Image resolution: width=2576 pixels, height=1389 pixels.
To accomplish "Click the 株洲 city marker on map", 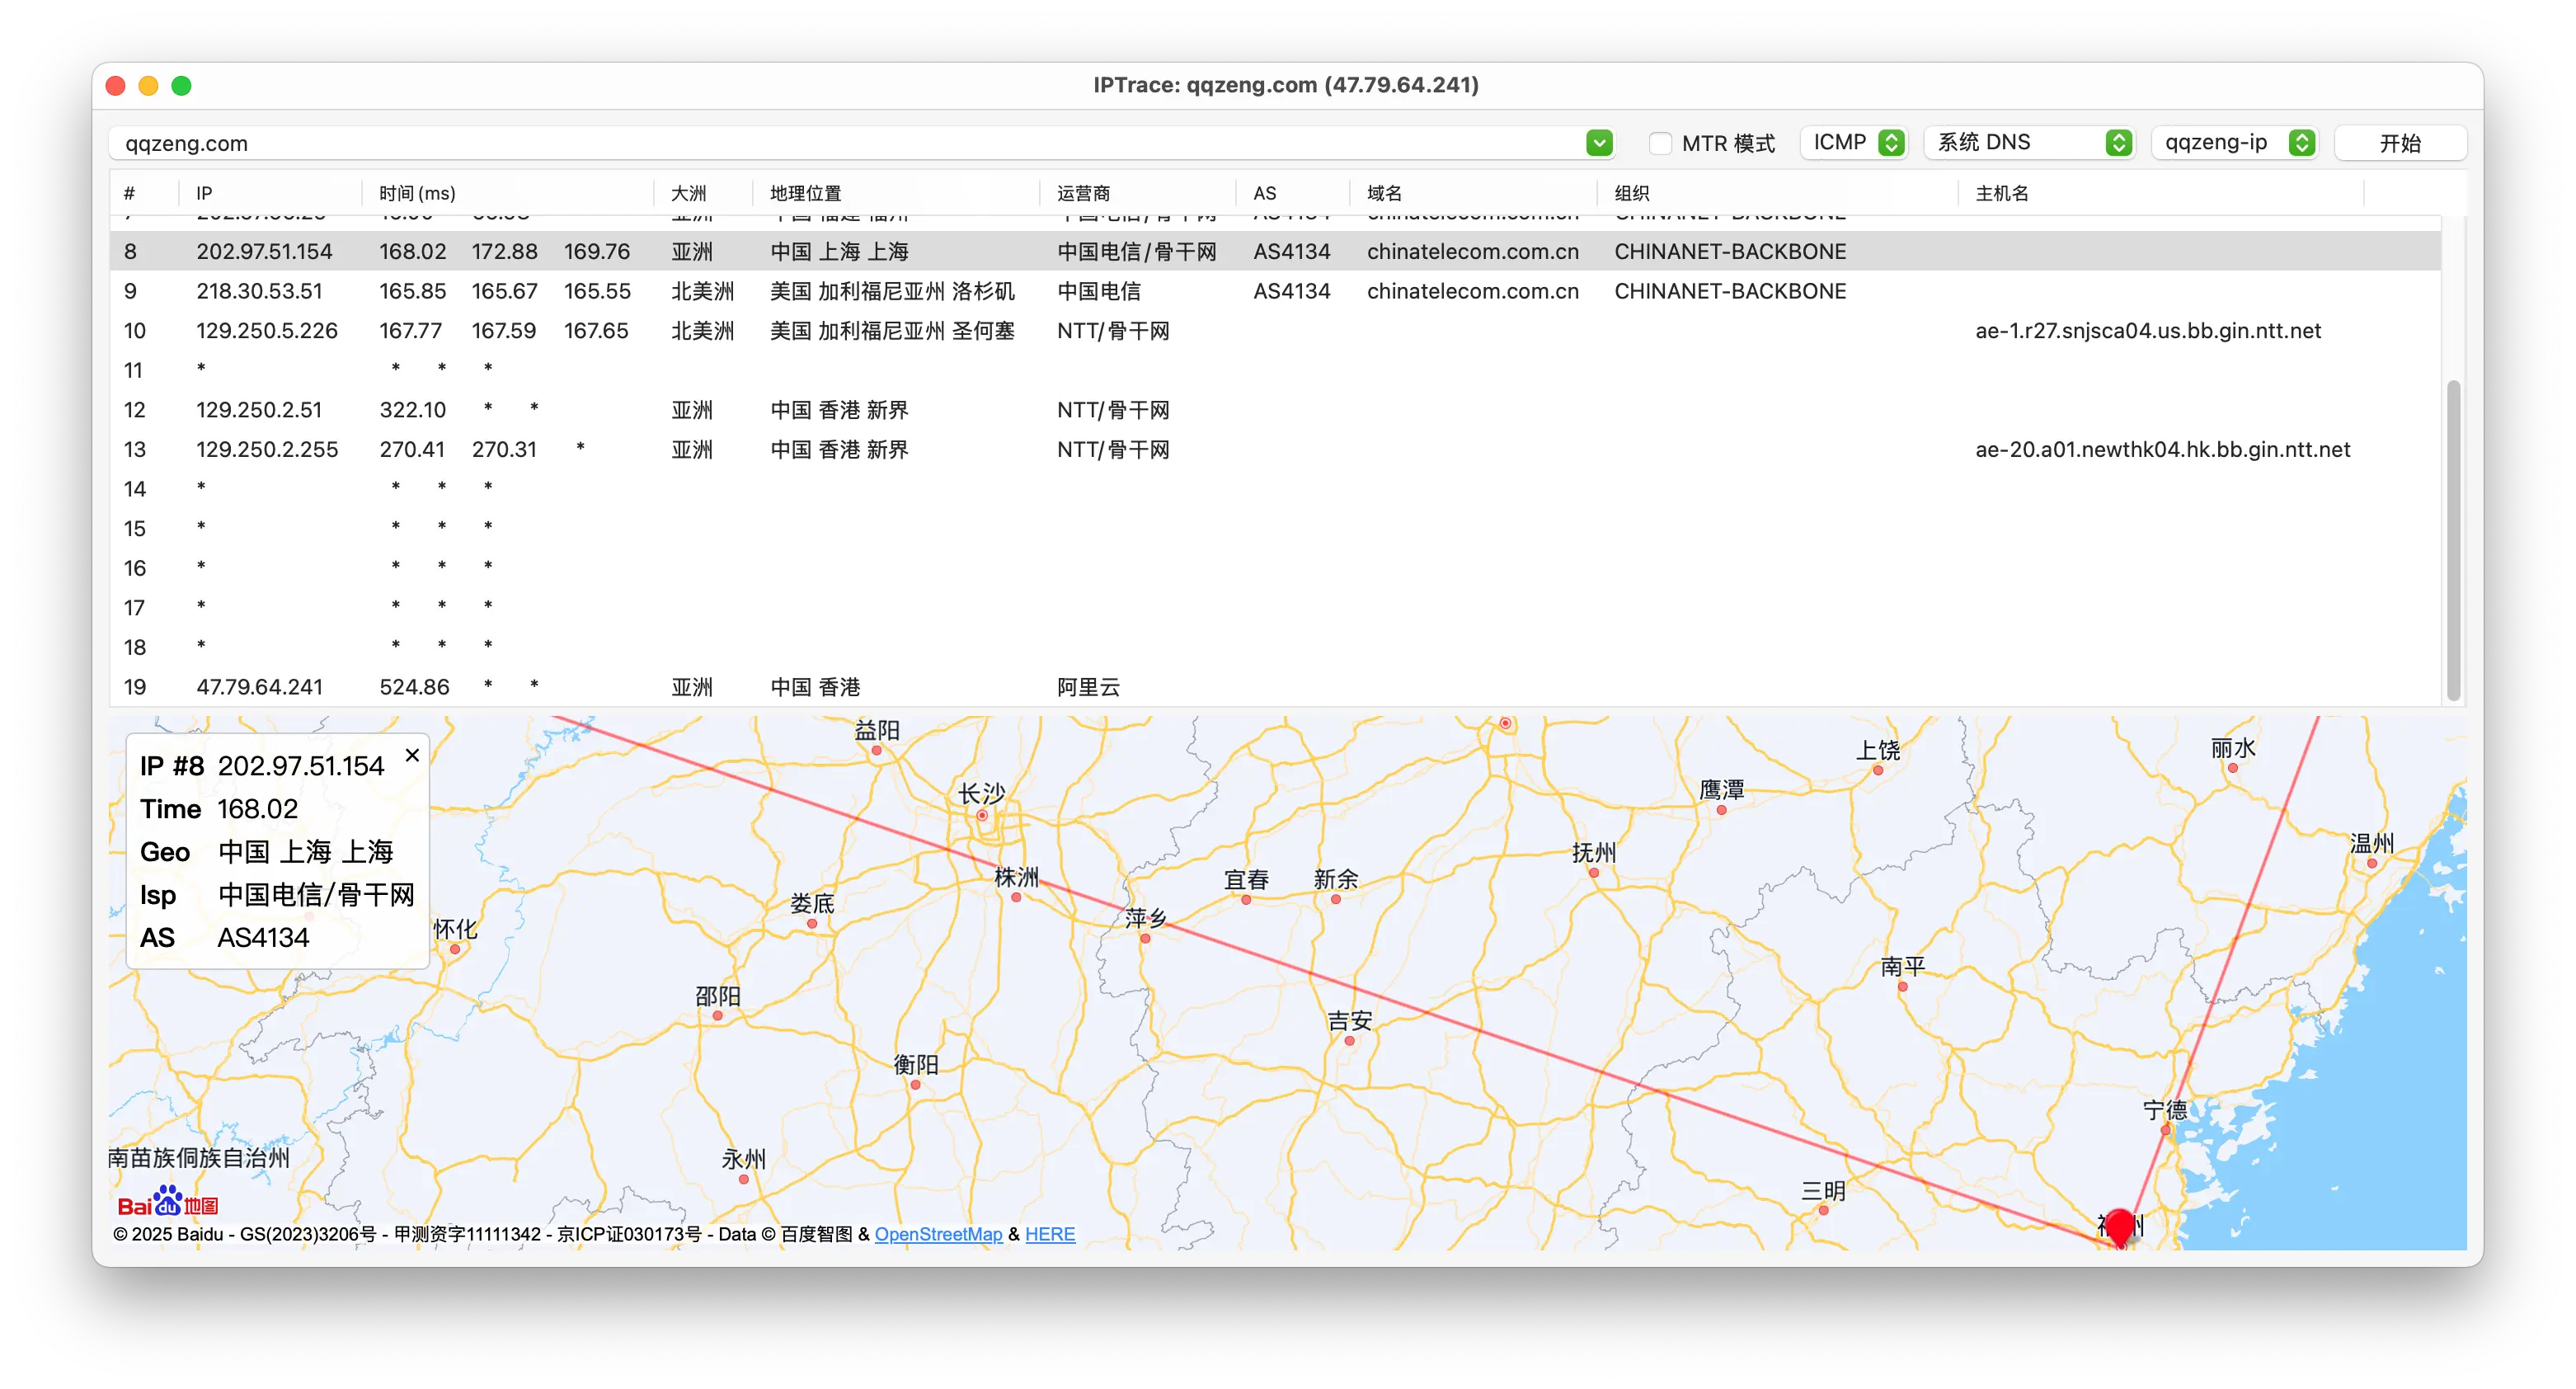I will click(1016, 897).
